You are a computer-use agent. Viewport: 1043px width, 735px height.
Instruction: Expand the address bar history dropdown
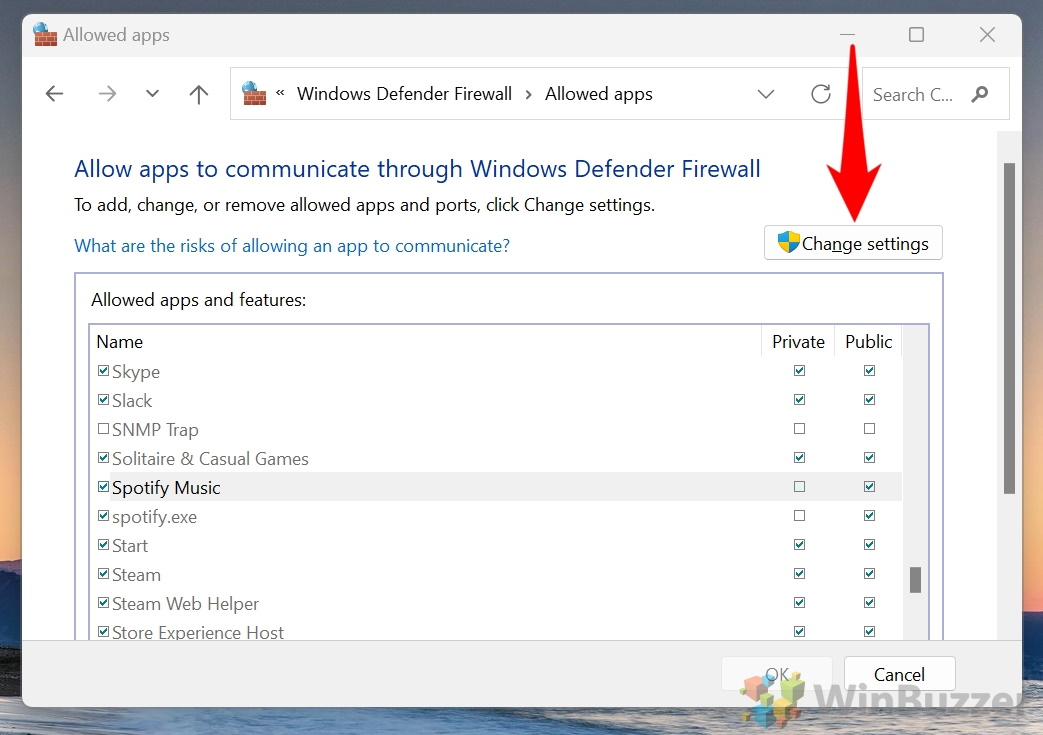(x=766, y=94)
